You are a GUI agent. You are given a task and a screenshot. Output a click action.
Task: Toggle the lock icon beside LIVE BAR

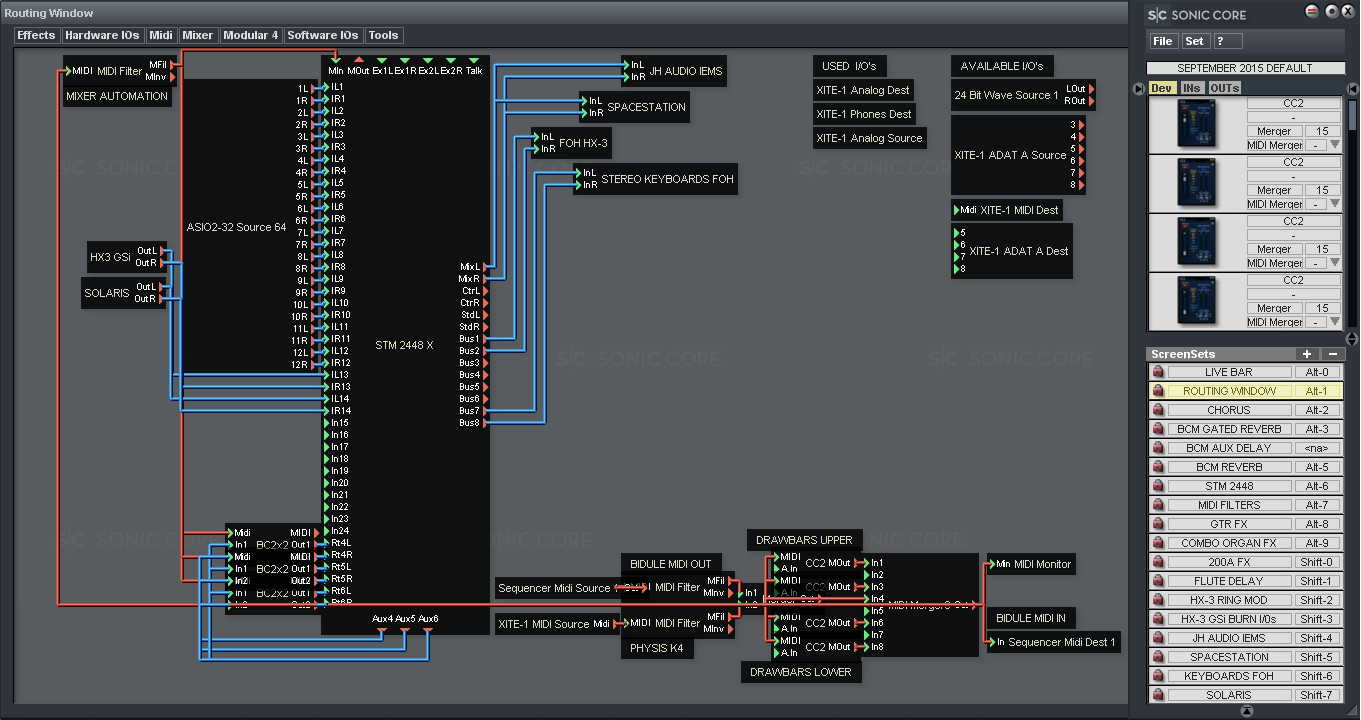coord(1158,372)
